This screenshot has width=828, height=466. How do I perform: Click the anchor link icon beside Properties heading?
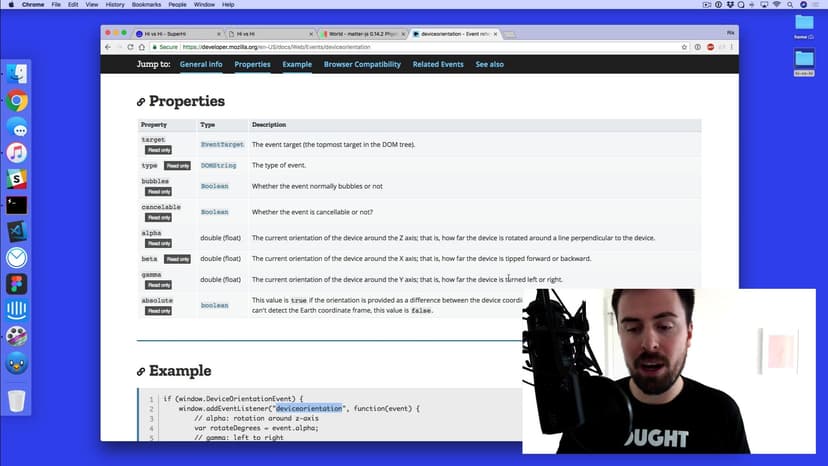pos(141,102)
